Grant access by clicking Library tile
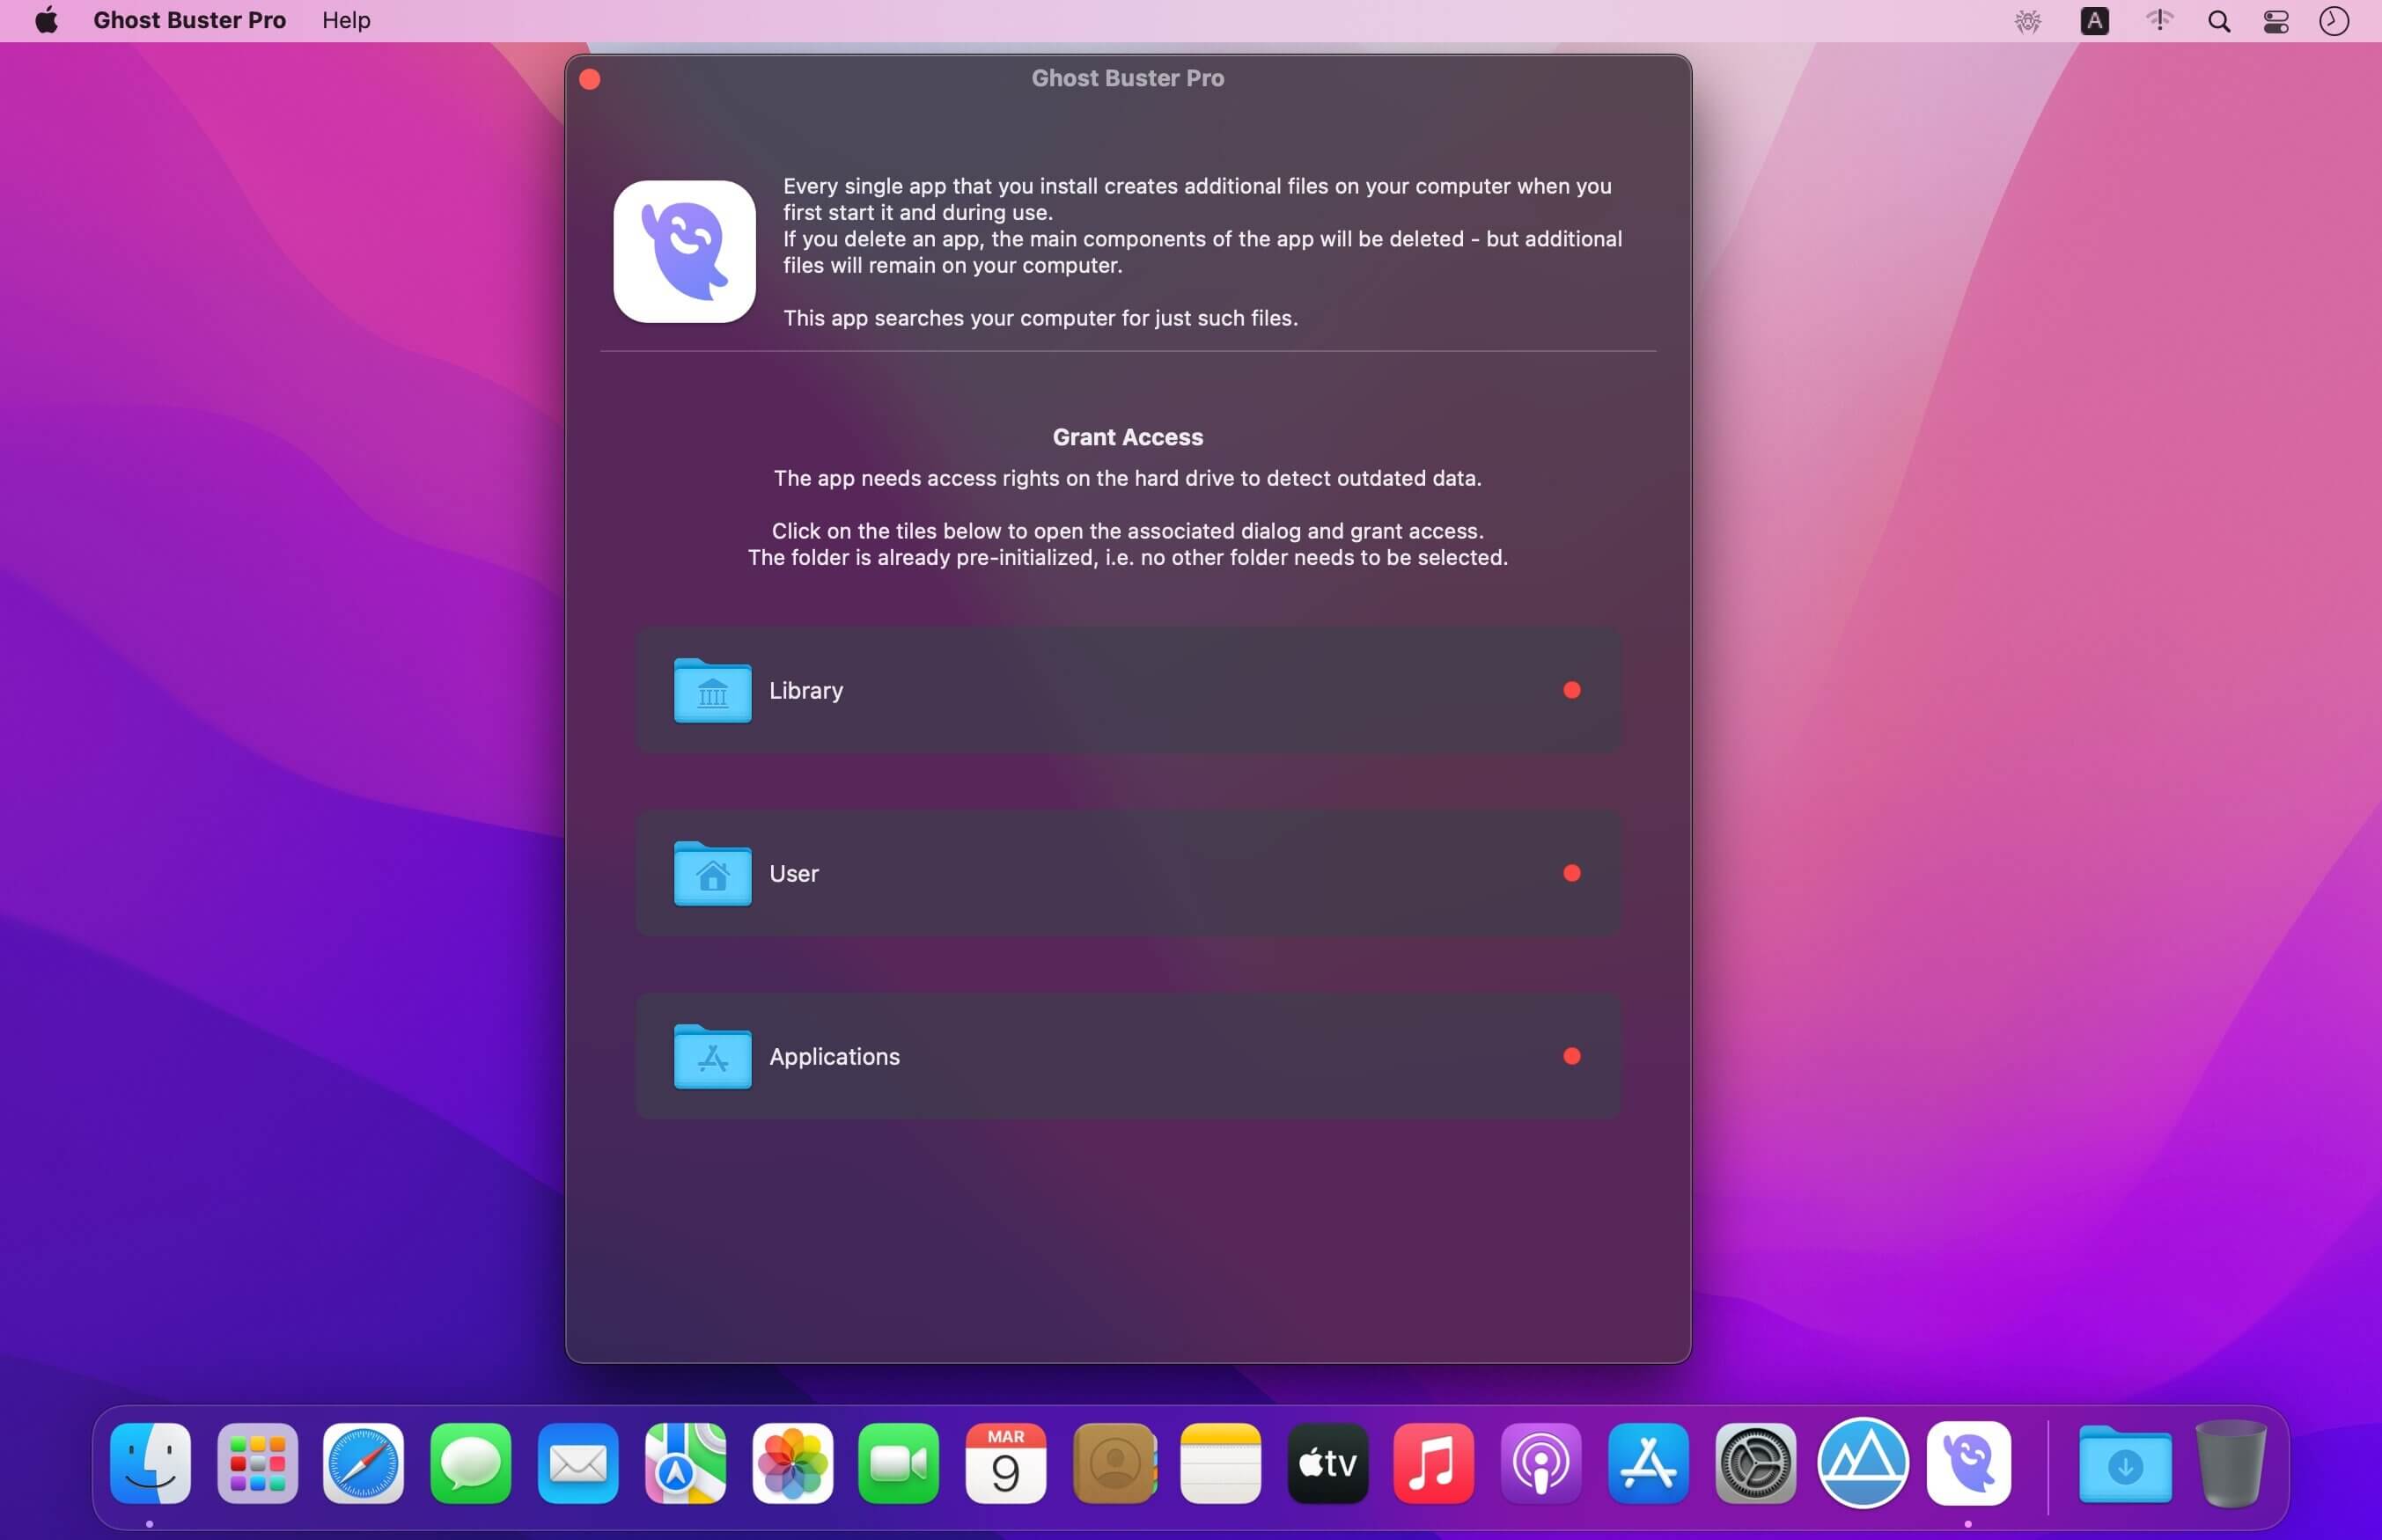The height and width of the screenshot is (1540, 2382). point(1127,691)
